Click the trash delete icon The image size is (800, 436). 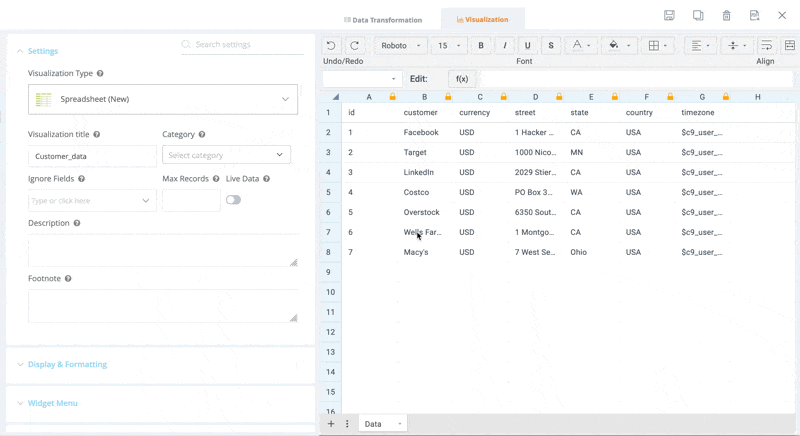[x=726, y=16]
